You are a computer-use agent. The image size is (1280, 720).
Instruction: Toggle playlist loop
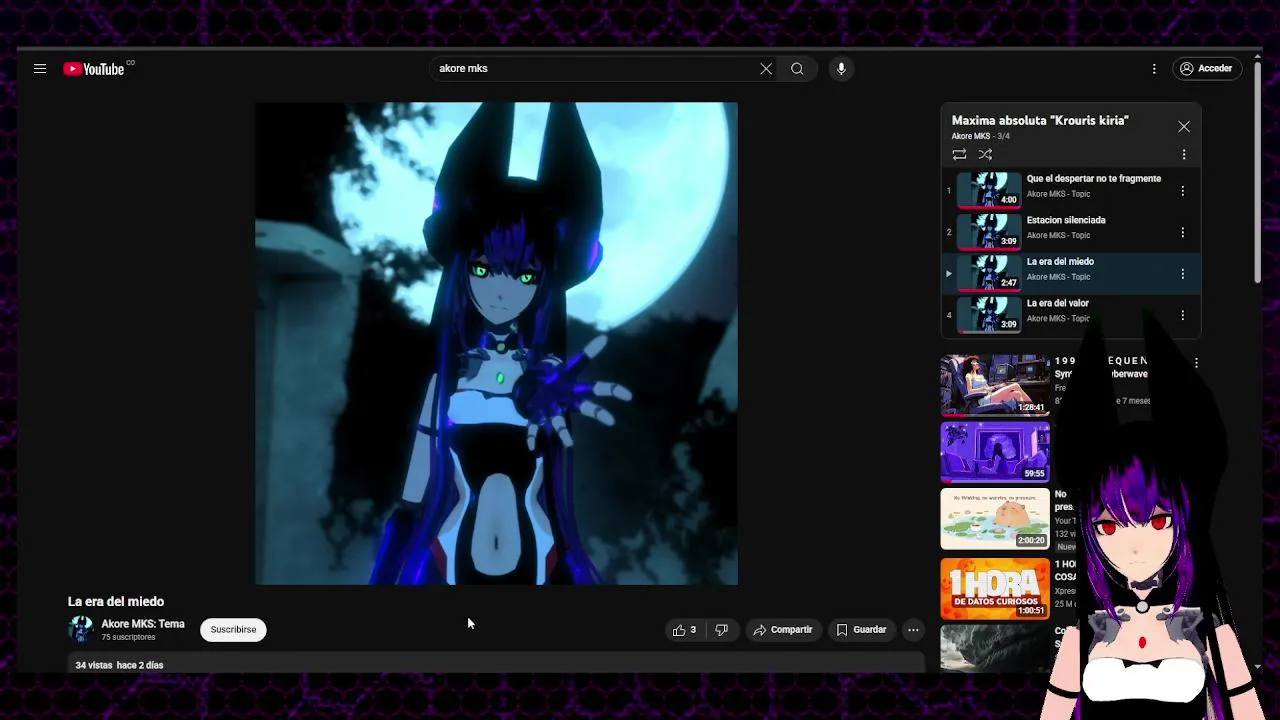(959, 154)
